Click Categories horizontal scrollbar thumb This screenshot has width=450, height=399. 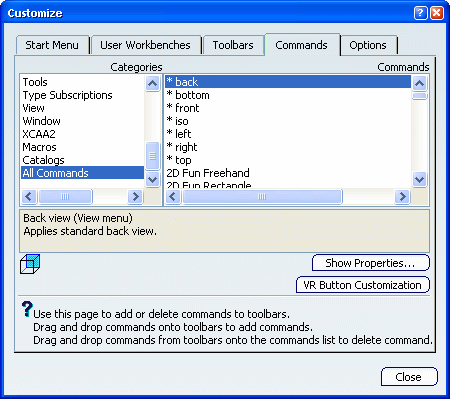click(65, 196)
